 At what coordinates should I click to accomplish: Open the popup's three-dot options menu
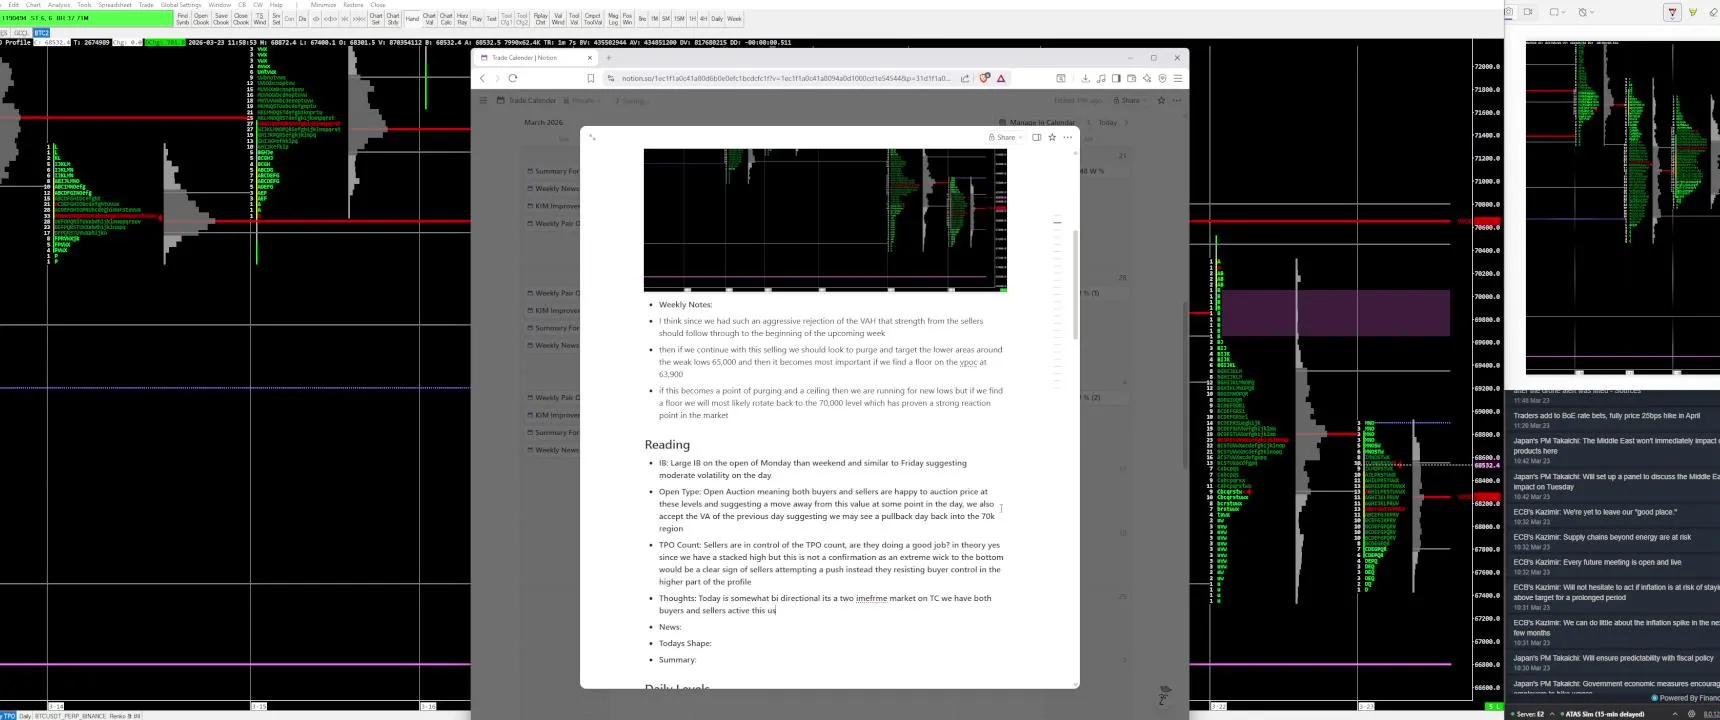pos(1068,137)
